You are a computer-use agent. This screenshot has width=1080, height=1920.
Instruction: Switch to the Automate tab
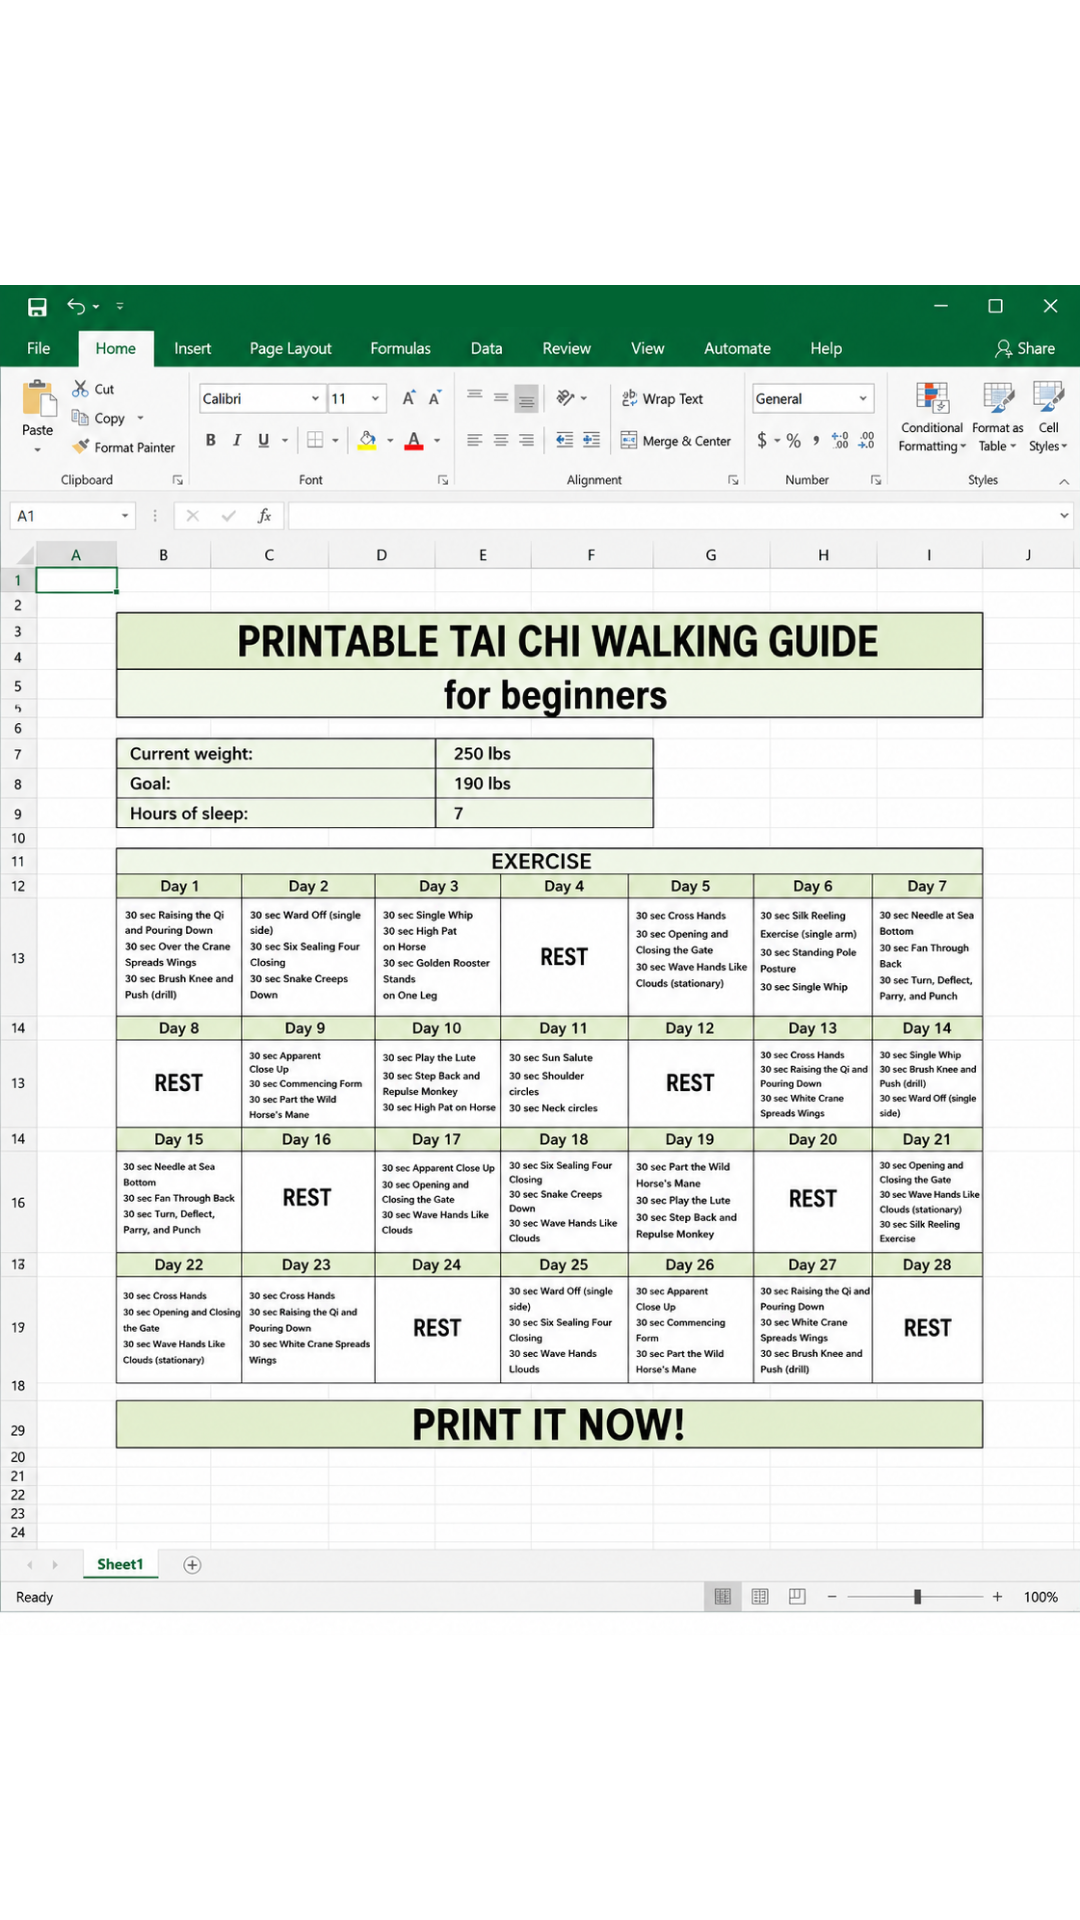[x=737, y=348]
